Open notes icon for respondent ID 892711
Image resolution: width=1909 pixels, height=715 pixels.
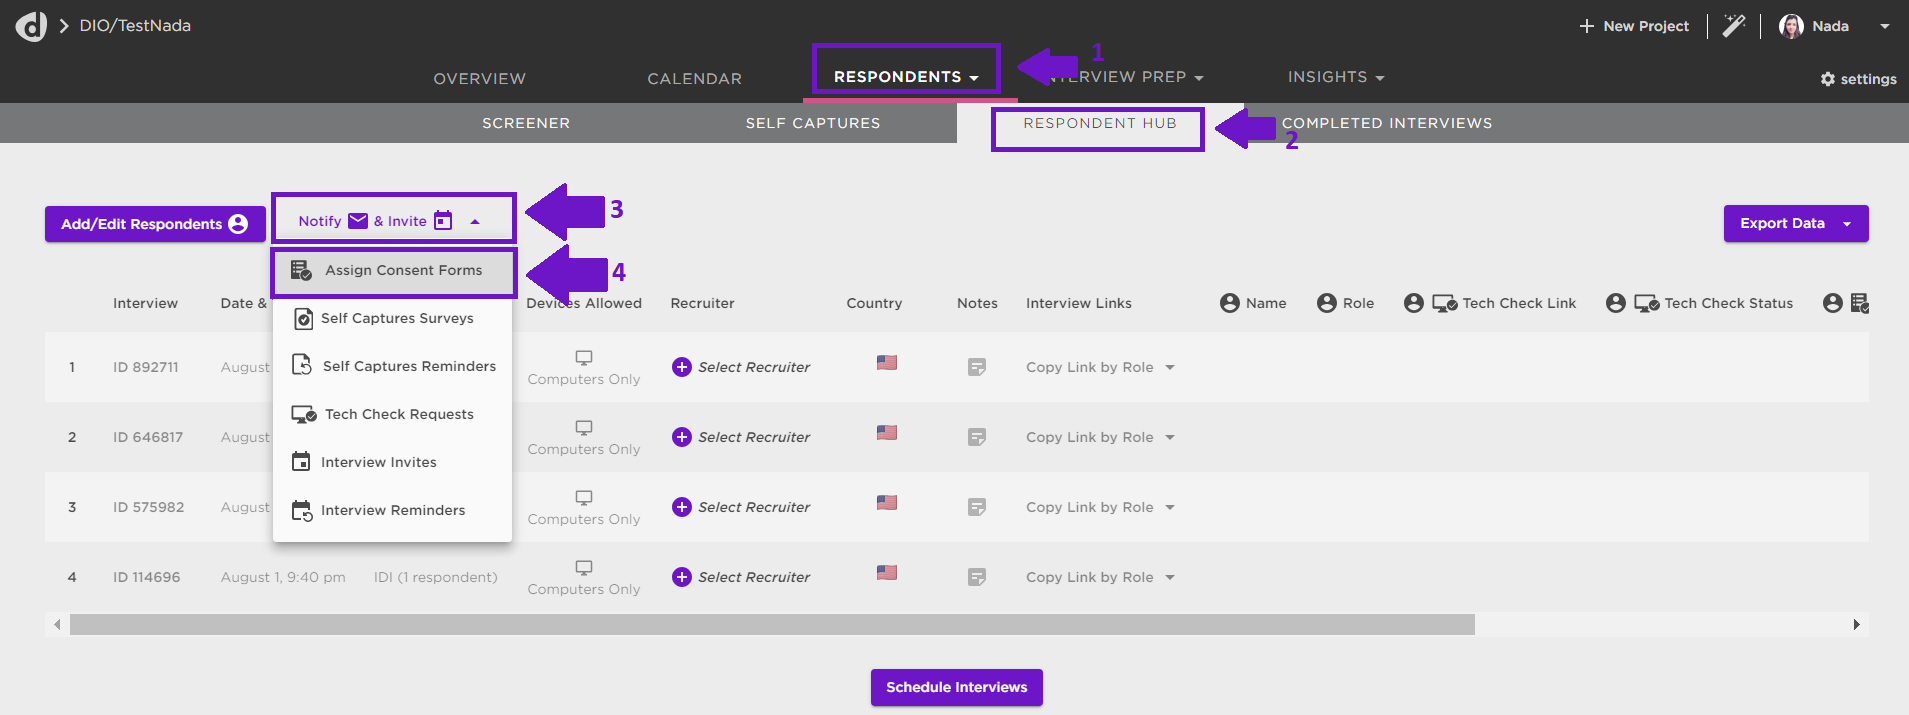[x=977, y=367]
